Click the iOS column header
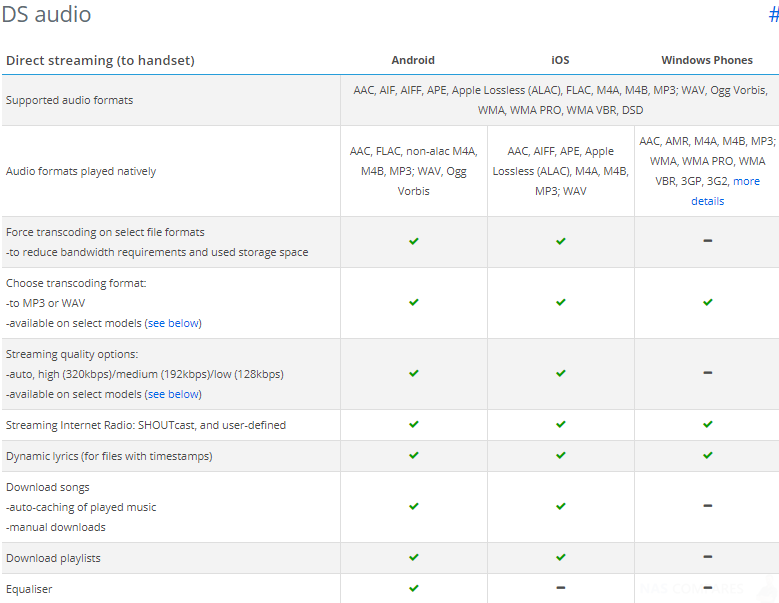Image resolution: width=779 pixels, height=603 pixels. click(x=560, y=60)
